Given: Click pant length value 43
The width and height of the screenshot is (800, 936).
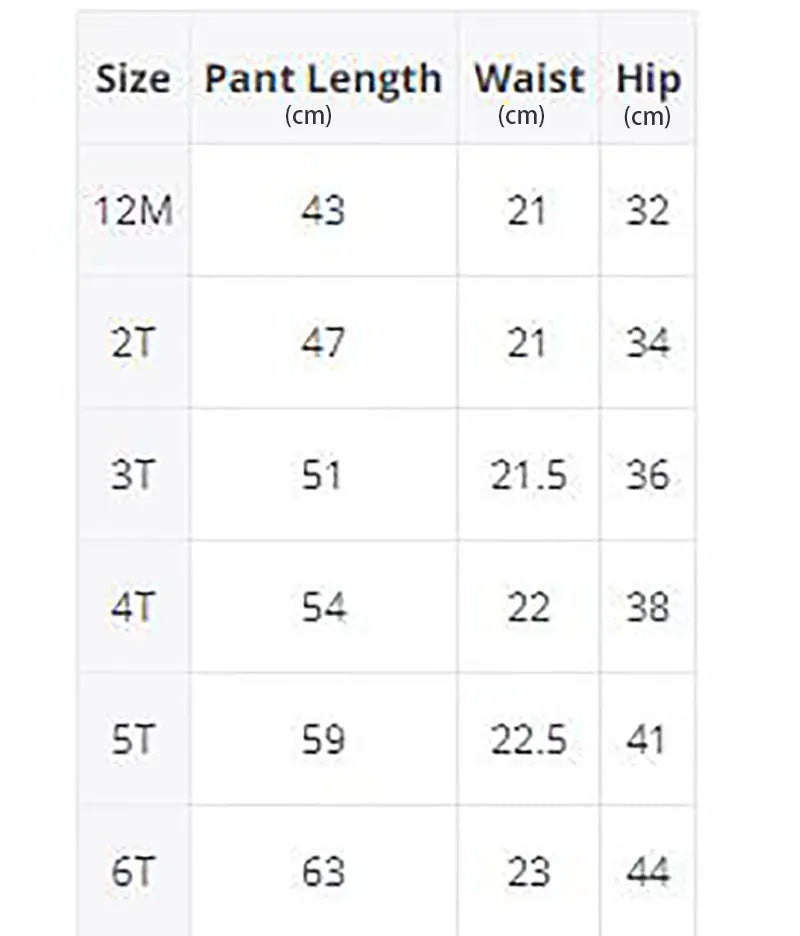Looking at the screenshot, I should pyautogui.click(x=323, y=211).
